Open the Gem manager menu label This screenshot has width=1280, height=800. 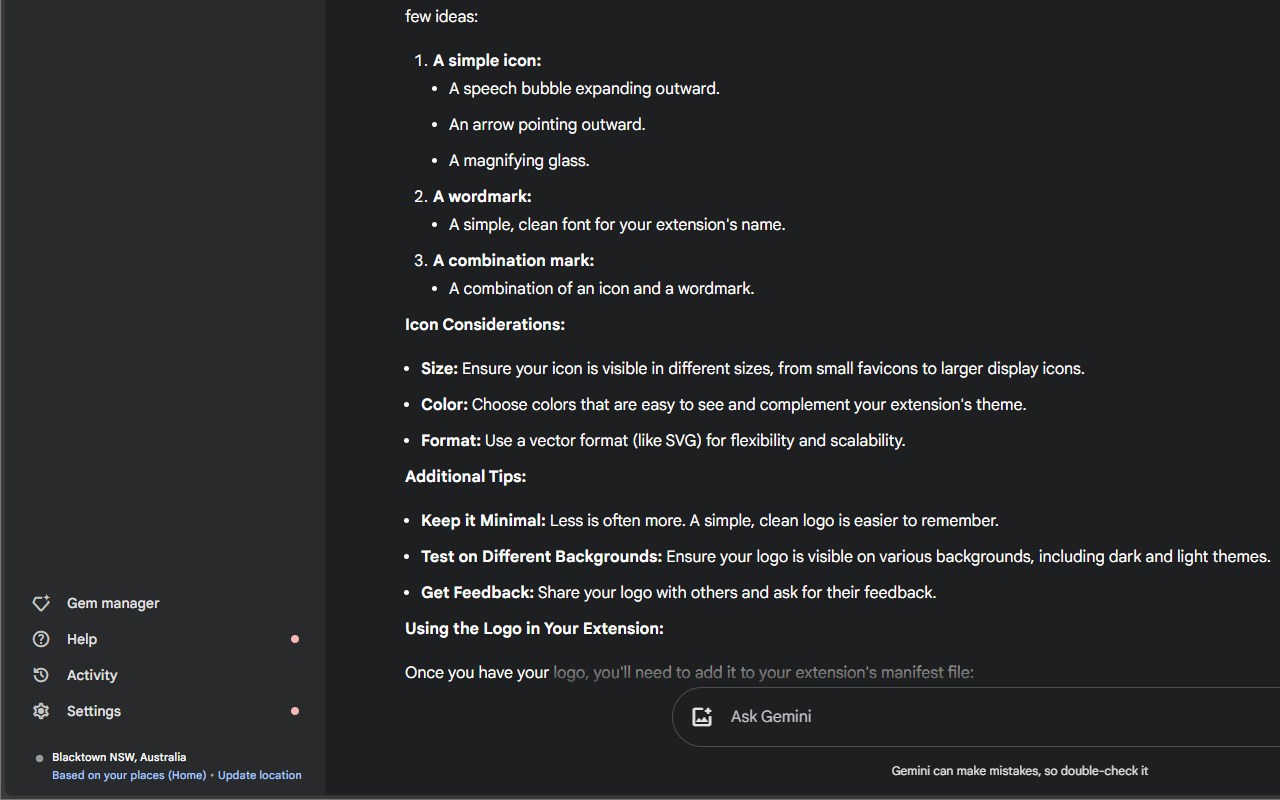click(x=113, y=603)
